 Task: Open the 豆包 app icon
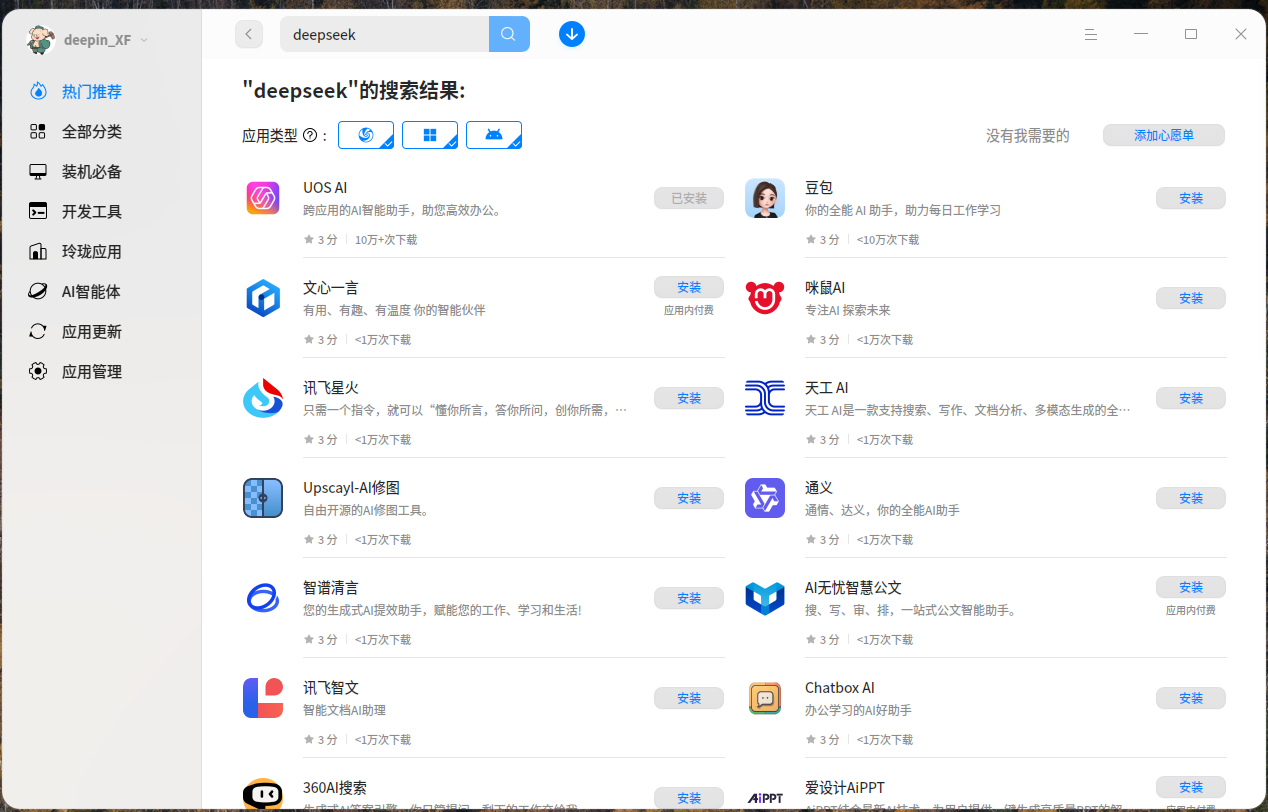click(x=765, y=198)
